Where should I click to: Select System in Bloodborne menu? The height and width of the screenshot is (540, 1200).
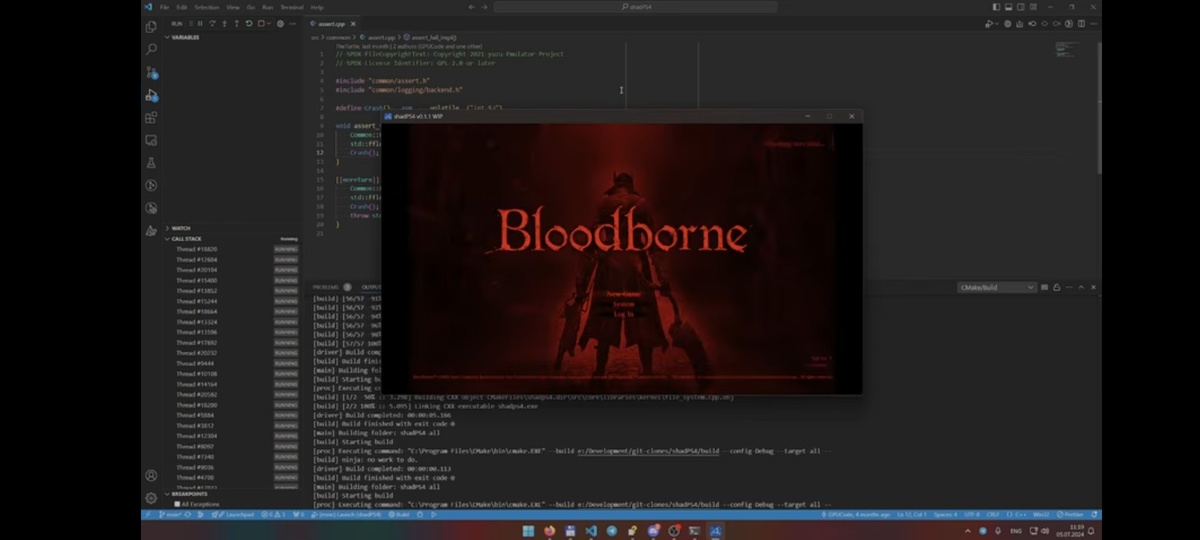(623, 303)
